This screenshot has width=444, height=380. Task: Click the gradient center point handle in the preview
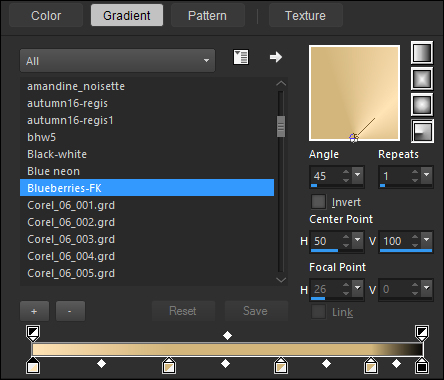tap(354, 137)
